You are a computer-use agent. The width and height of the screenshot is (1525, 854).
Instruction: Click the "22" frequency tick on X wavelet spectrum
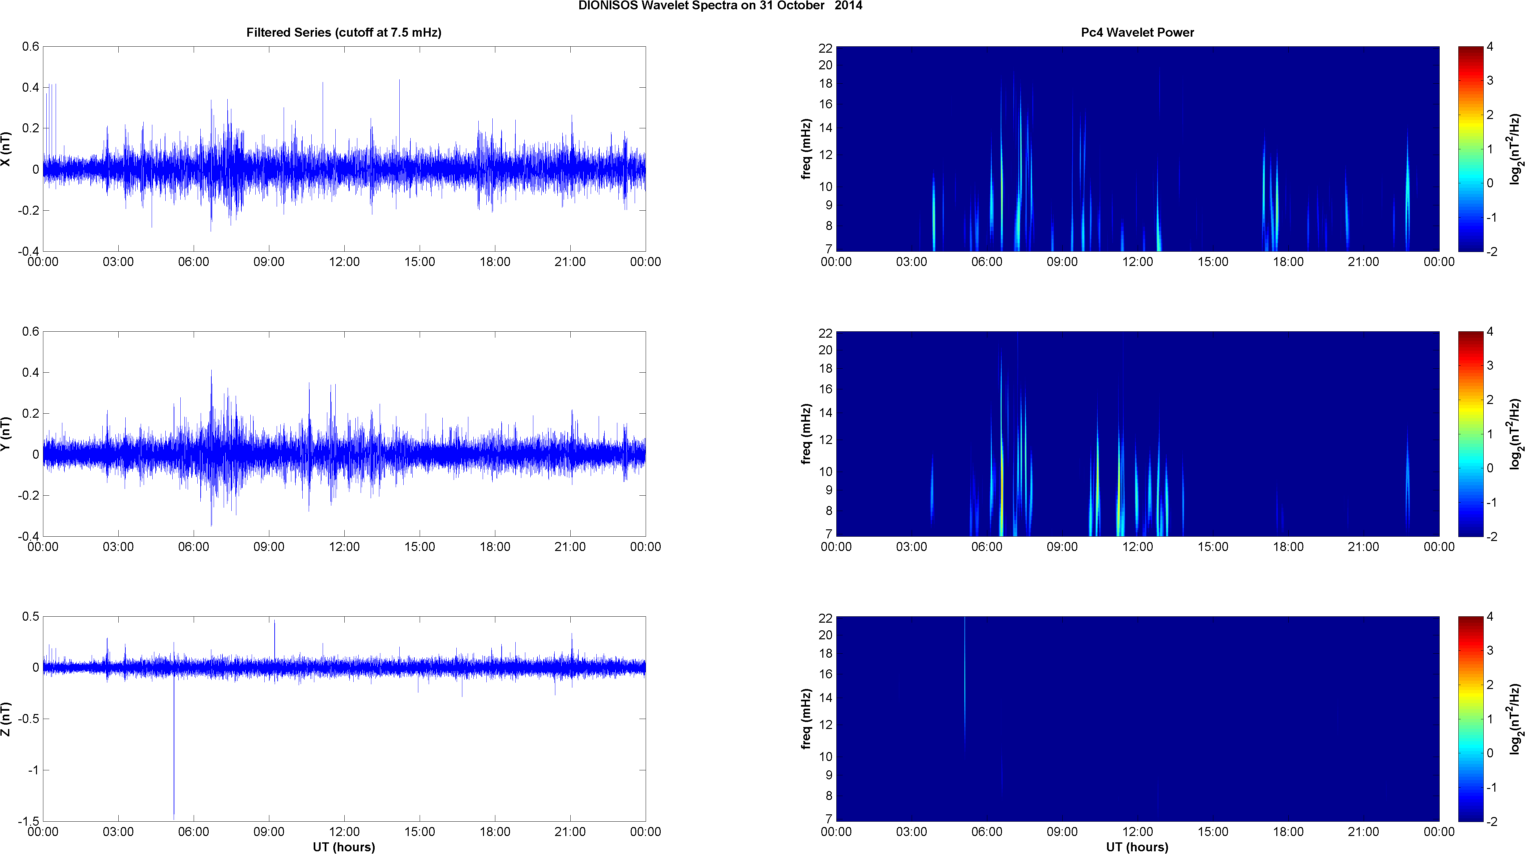coord(825,48)
